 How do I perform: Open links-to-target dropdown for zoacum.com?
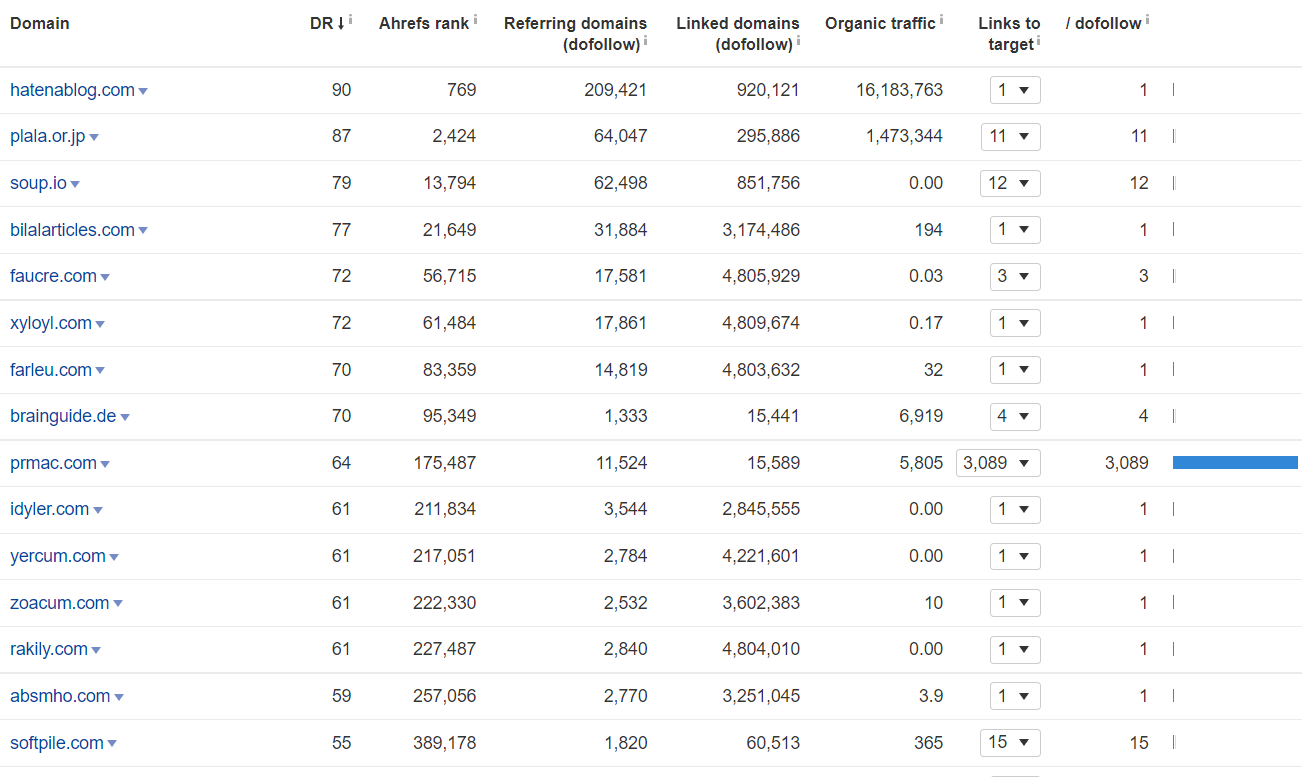[x=1015, y=603]
